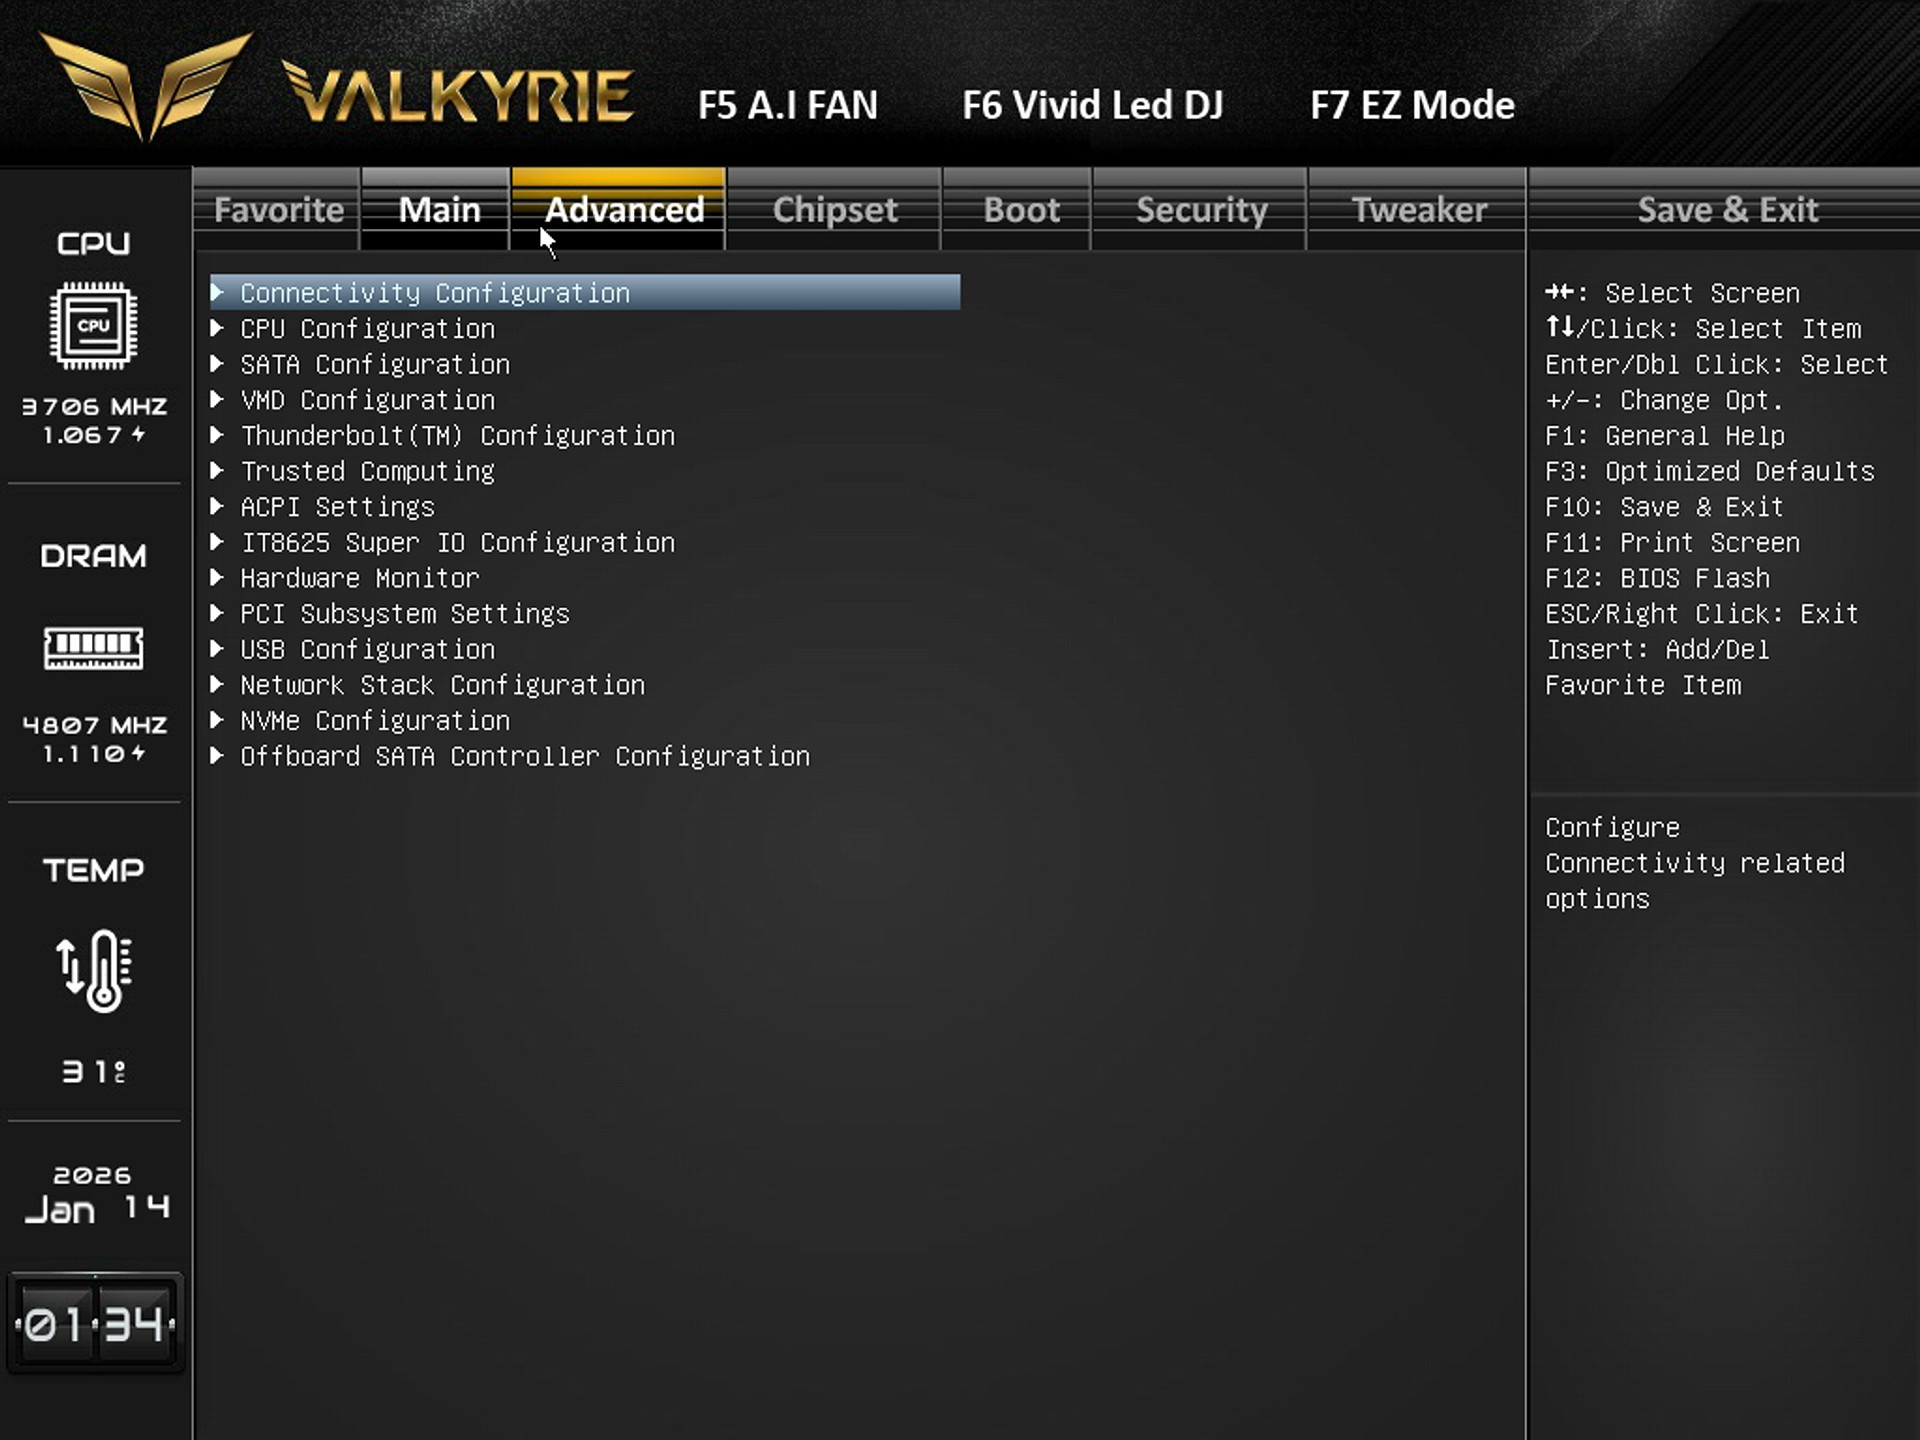Open F6 Vivid Led DJ

pos(1092,105)
